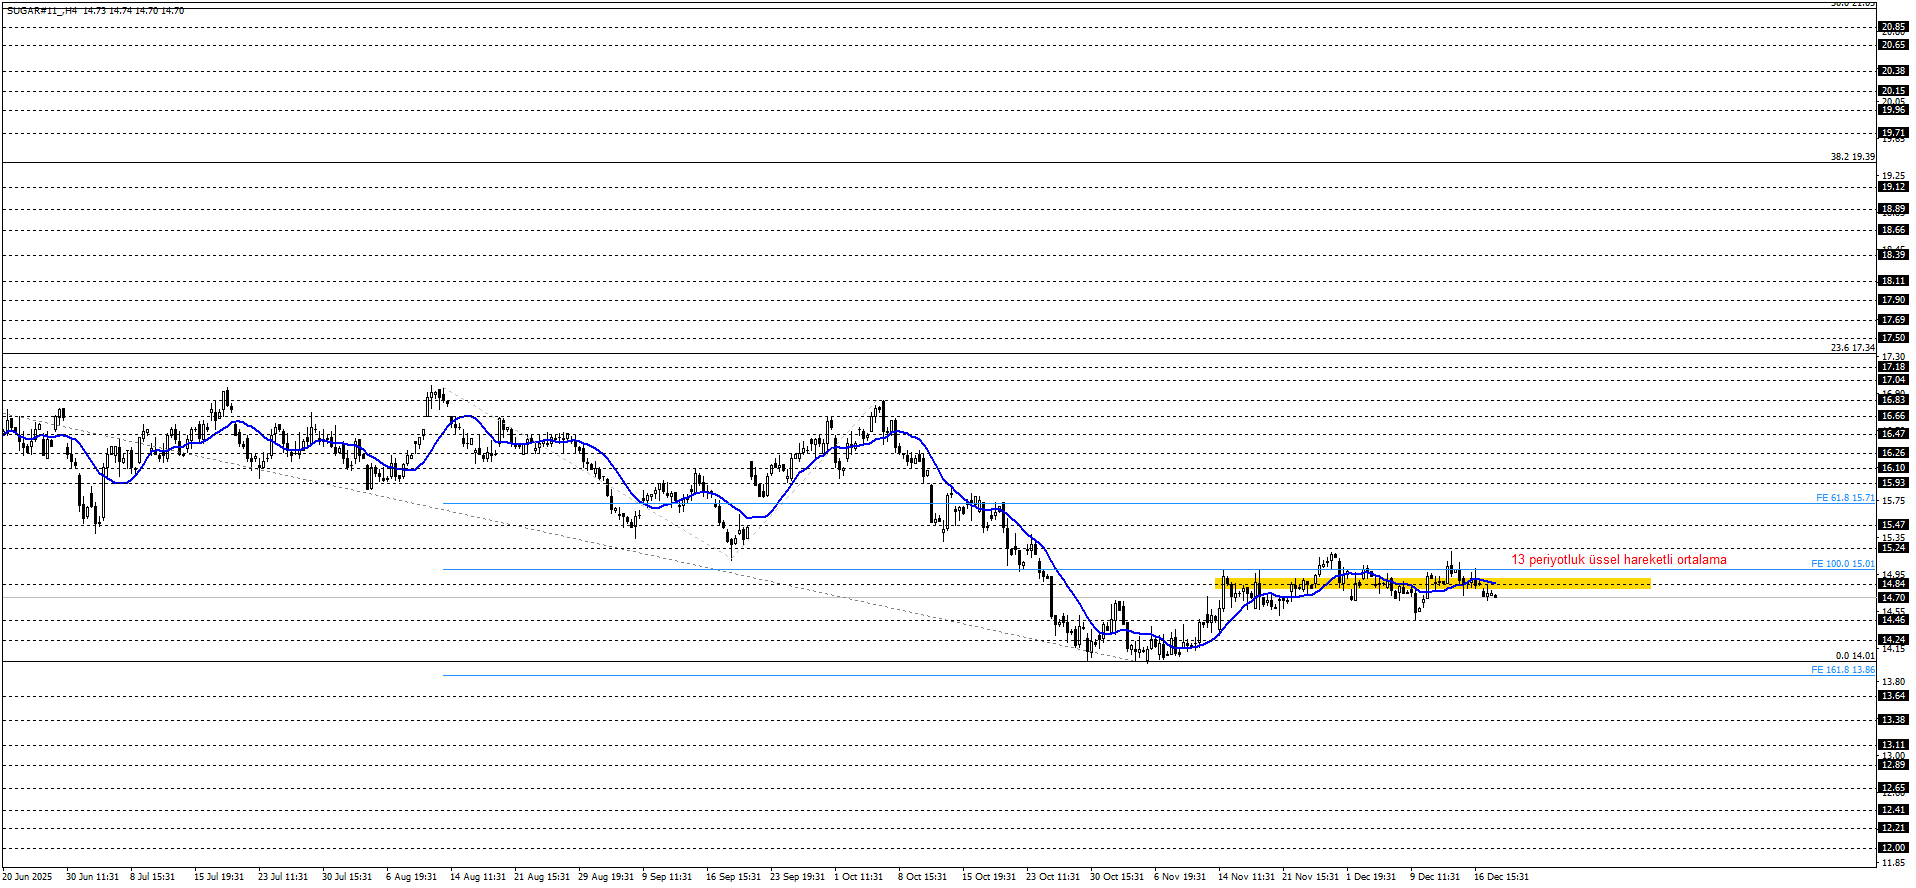Click the 20 Jun 2025 date label
The height and width of the screenshot is (888, 1916).
tap(27, 877)
